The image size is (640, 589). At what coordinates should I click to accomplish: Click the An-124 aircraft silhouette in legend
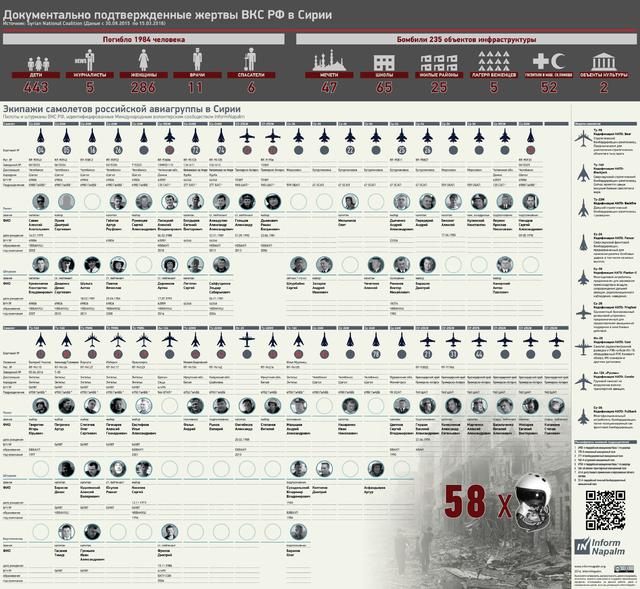pyautogui.click(x=585, y=382)
